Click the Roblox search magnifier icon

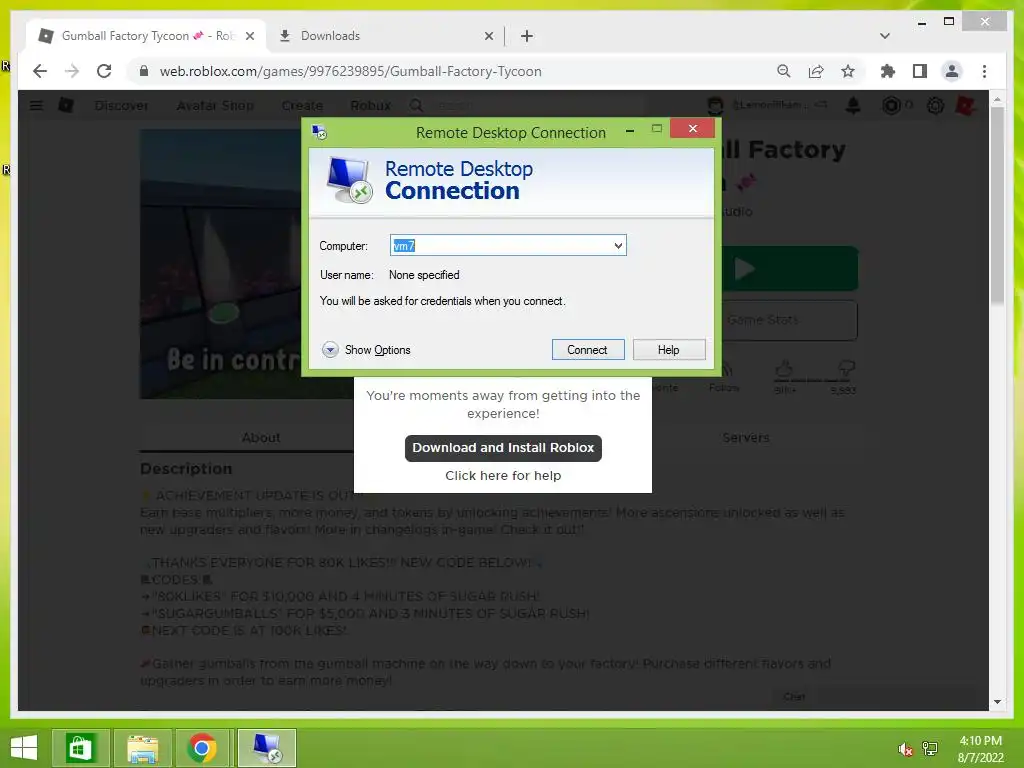pos(416,105)
